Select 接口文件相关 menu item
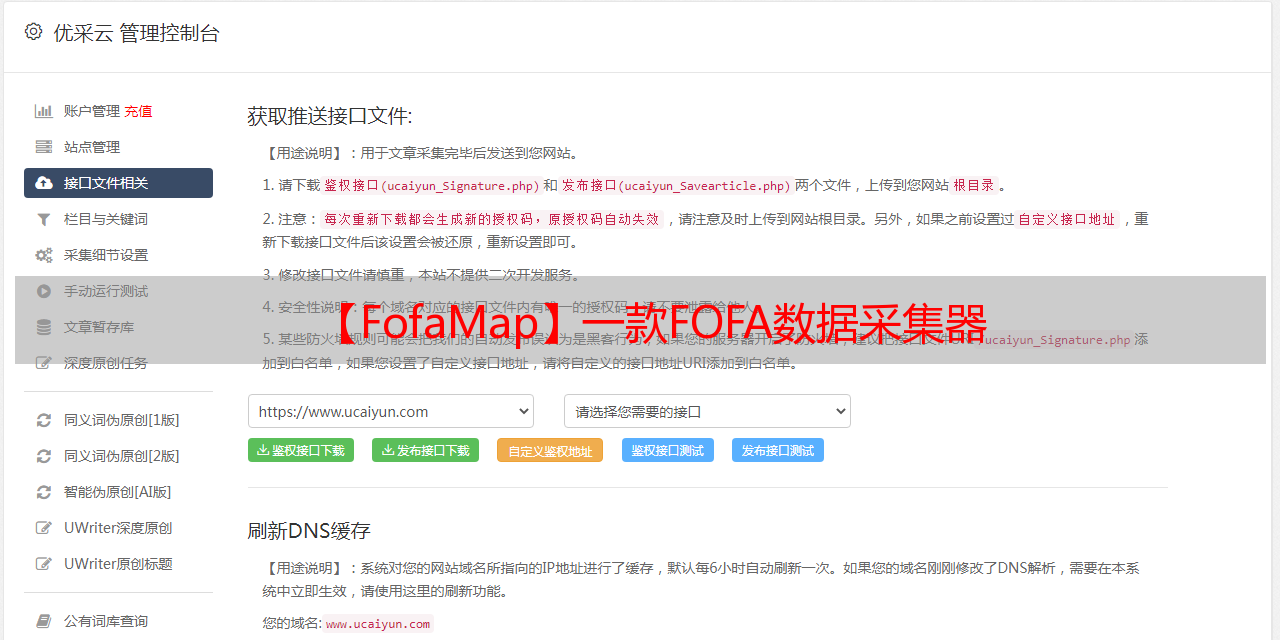1280x640 pixels. pos(118,183)
